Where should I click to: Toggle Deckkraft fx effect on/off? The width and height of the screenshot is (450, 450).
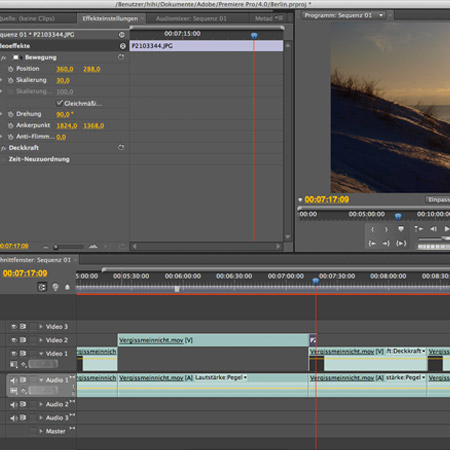(4, 148)
